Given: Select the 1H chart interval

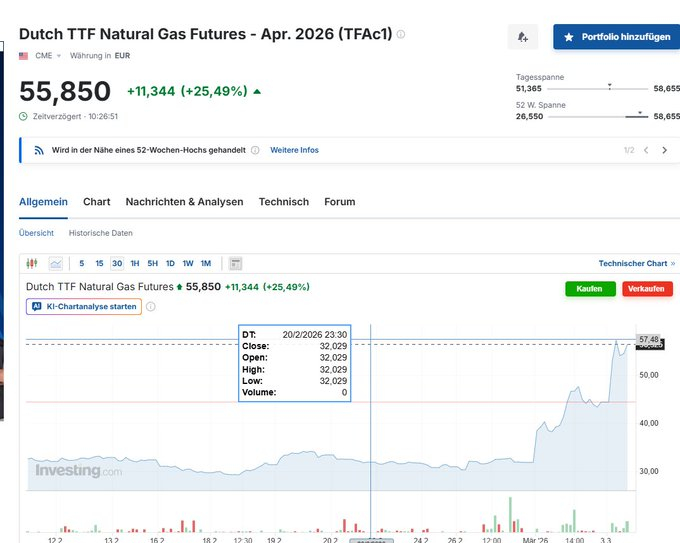Looking at the screenshot, I should pos(134,263).
